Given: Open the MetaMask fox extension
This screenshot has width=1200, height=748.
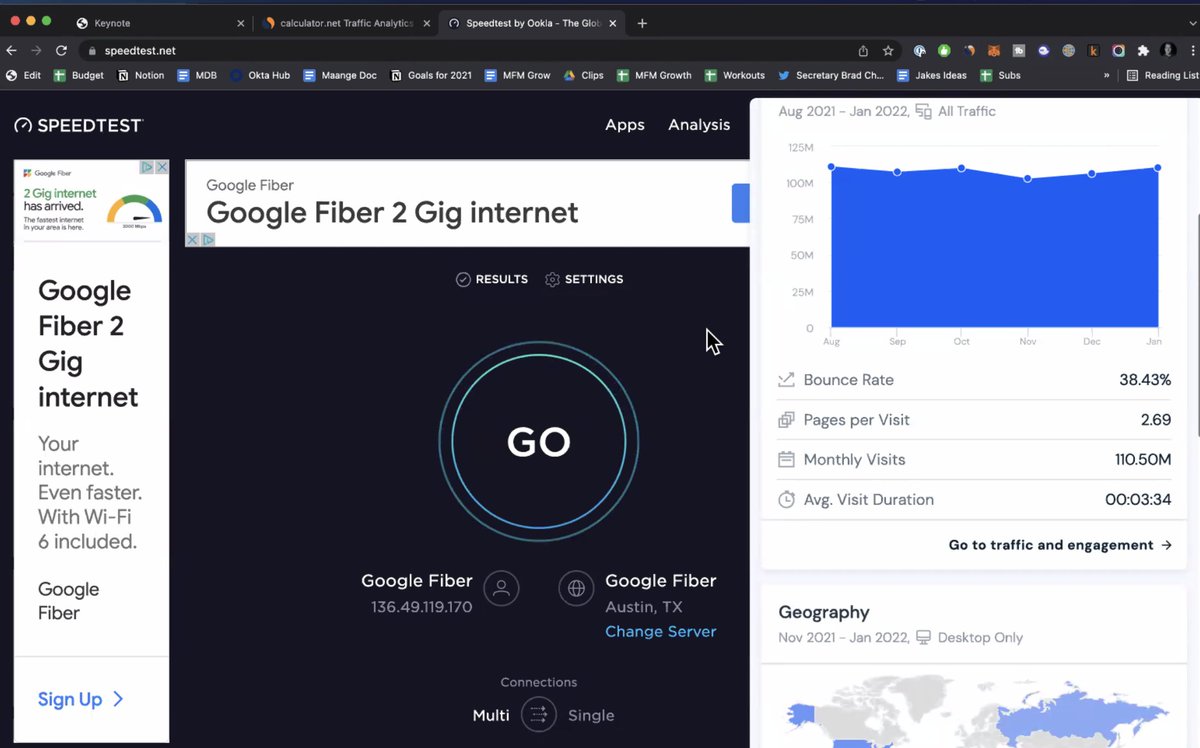Looking at the screenshot, I should tap(994, 50).
